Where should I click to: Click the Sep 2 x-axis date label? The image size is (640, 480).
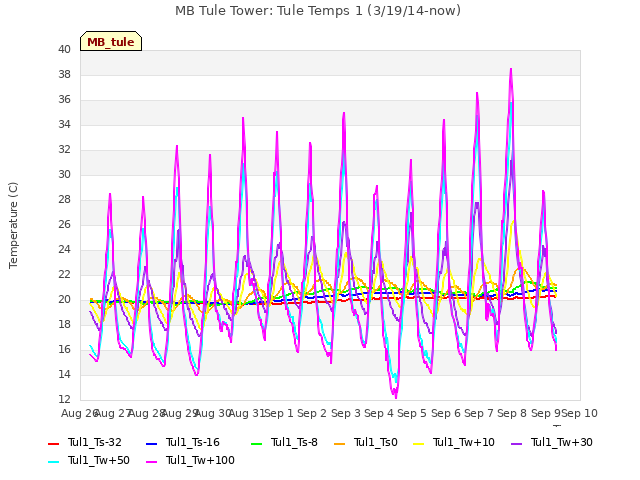[312, 413]
